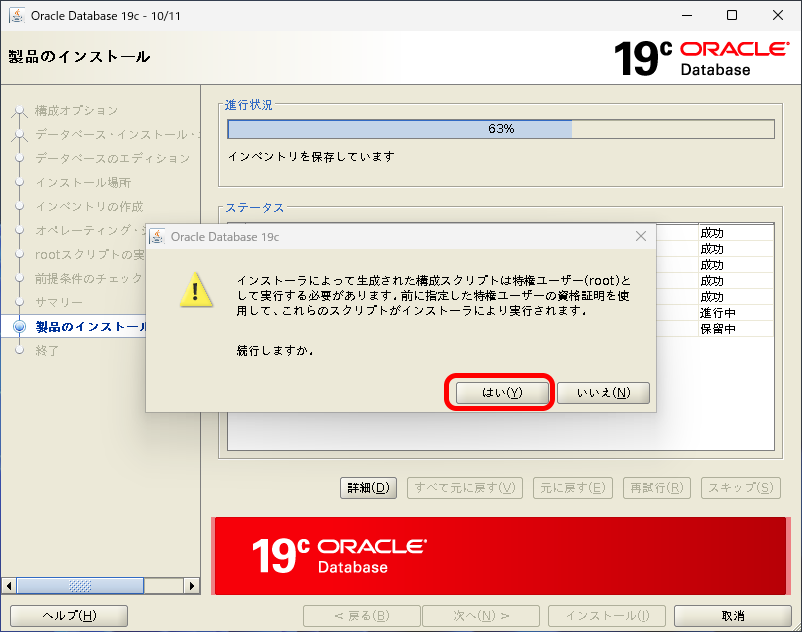Select the データベースのエディション step
This screenshot has width=802, height=632.
click(x=113, y=159)
